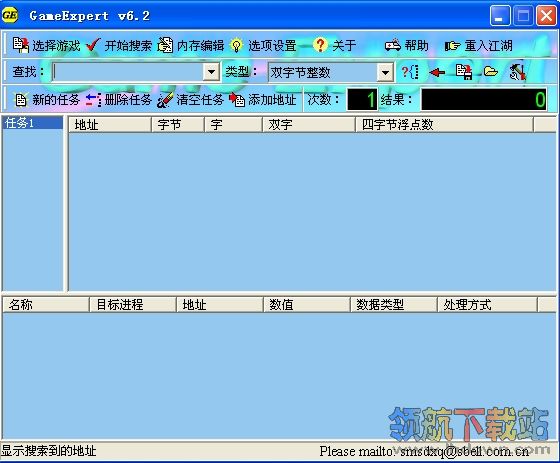
Task: Click the red left arrow icon
Action: [x=437, y=73]
